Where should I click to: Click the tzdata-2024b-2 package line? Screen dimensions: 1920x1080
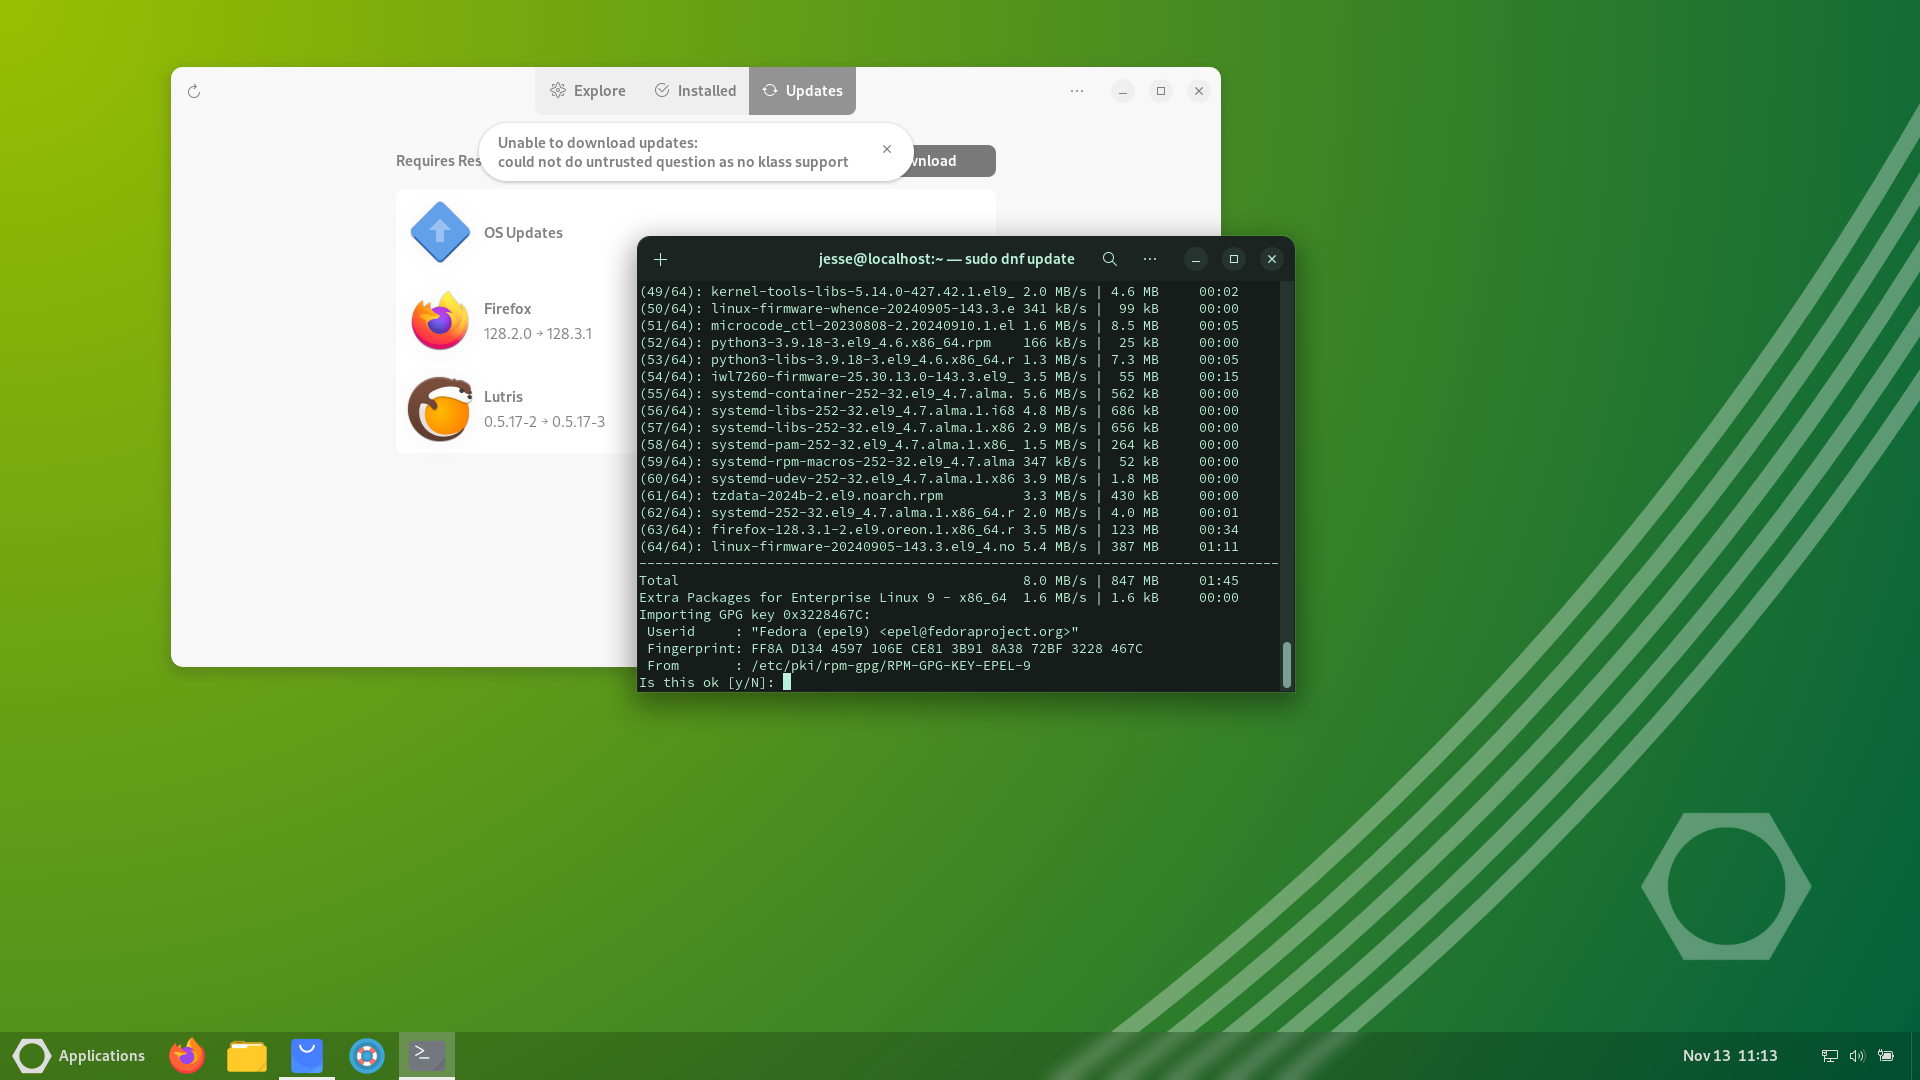click(939, 496)
